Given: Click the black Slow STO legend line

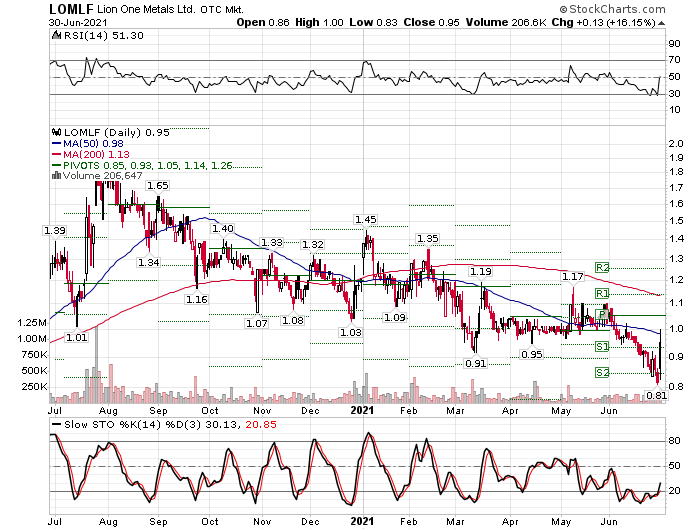Looking at the screenshot, I should [x=56, y=425].
